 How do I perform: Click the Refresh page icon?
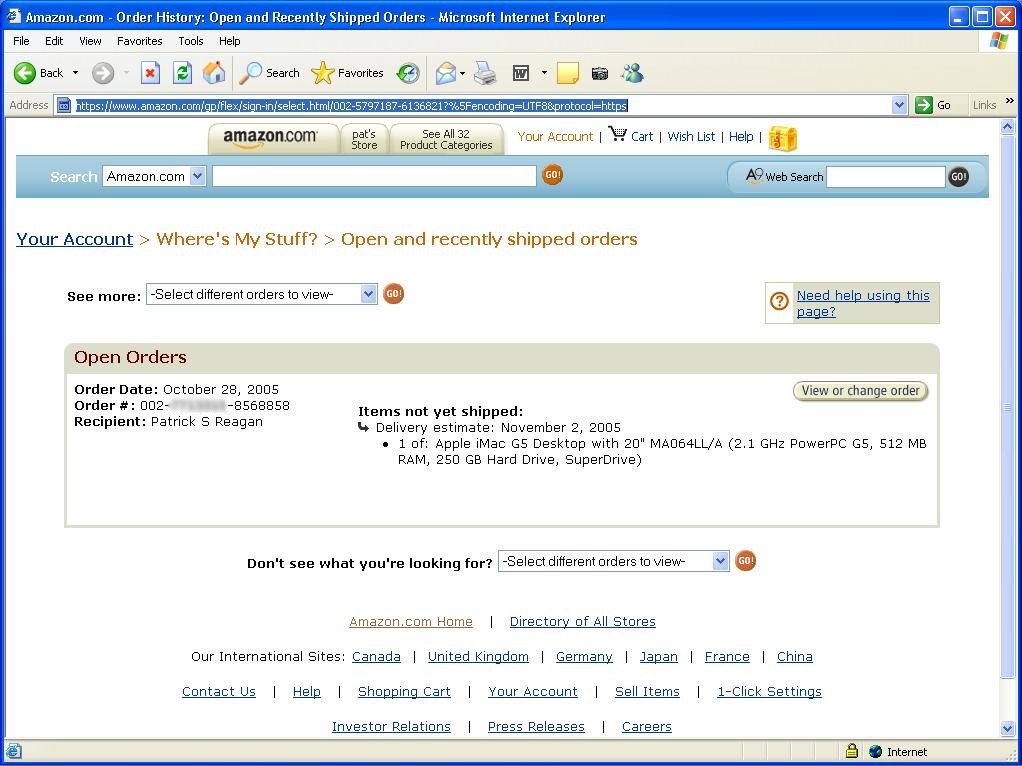tap(182, 73)
